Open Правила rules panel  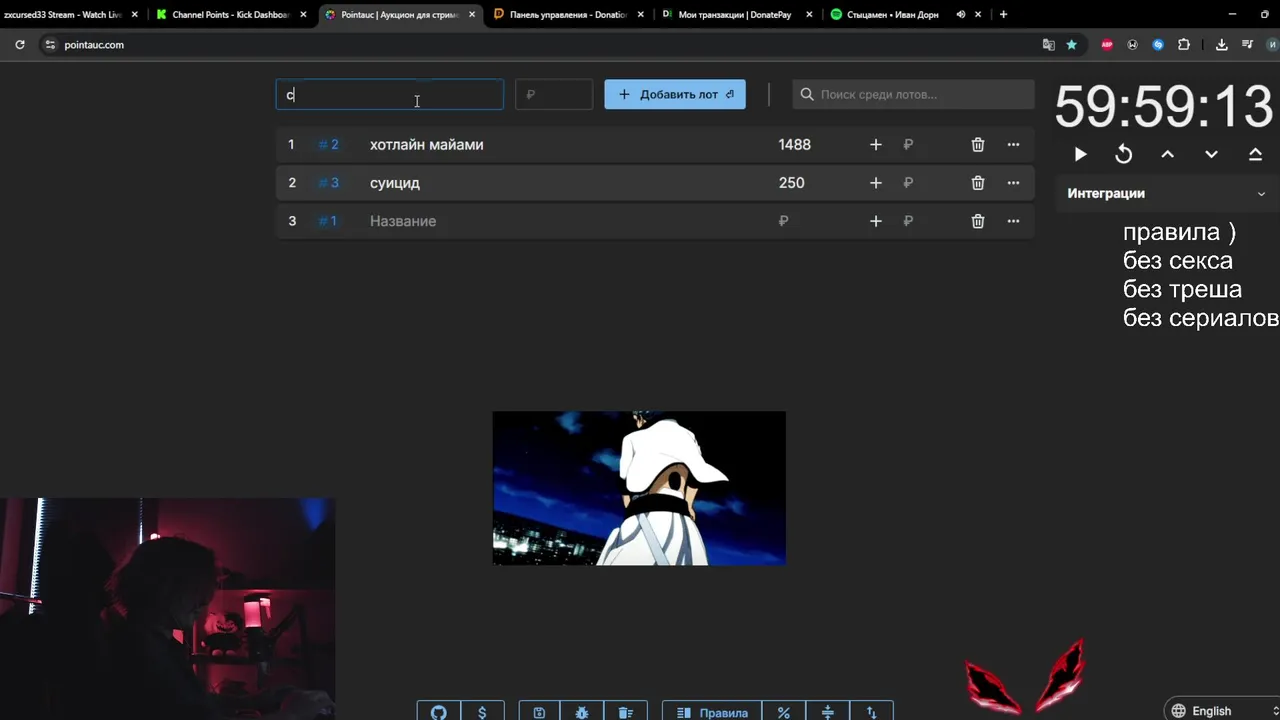click(x=712, y=712)
